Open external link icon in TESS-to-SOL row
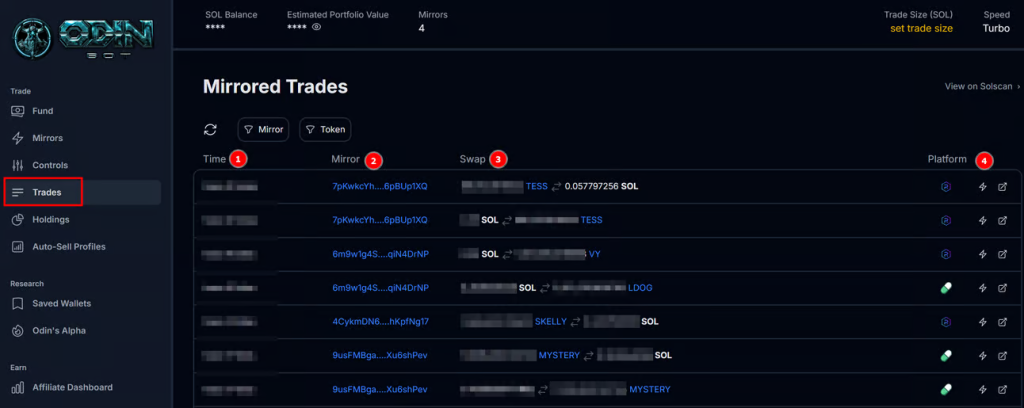Image resolution: width=1024 pixels, height=408 pixels. [1002, 187]
